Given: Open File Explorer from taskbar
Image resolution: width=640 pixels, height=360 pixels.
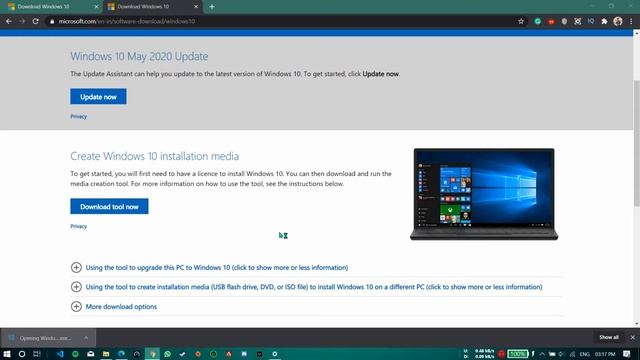Looking at the screenshot, I should pyautogui.click(x=106, y=354).
